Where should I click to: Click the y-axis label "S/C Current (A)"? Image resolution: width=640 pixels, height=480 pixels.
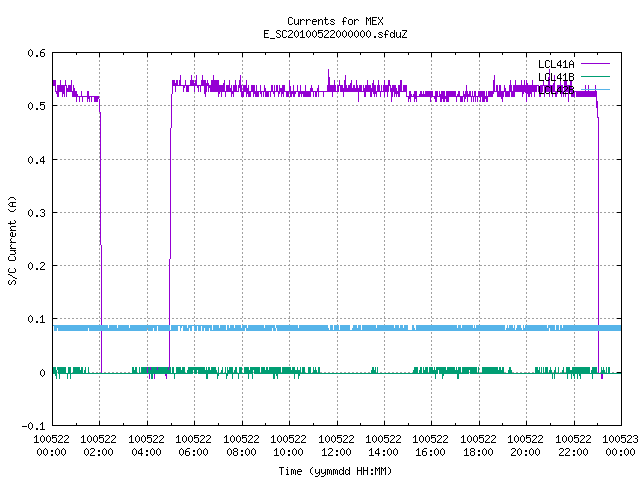click(12, 241)
